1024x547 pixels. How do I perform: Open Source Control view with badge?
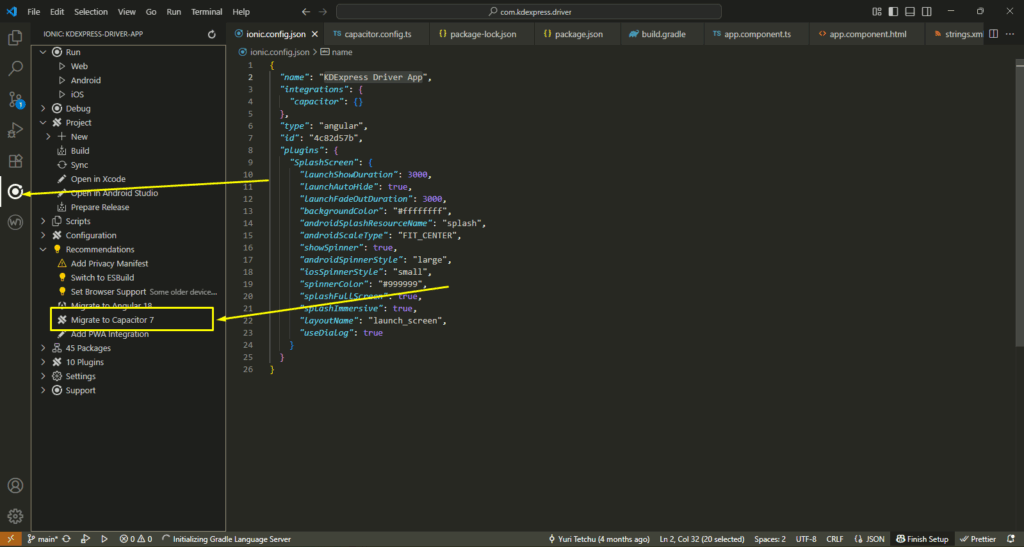click(x=15, y=99)
